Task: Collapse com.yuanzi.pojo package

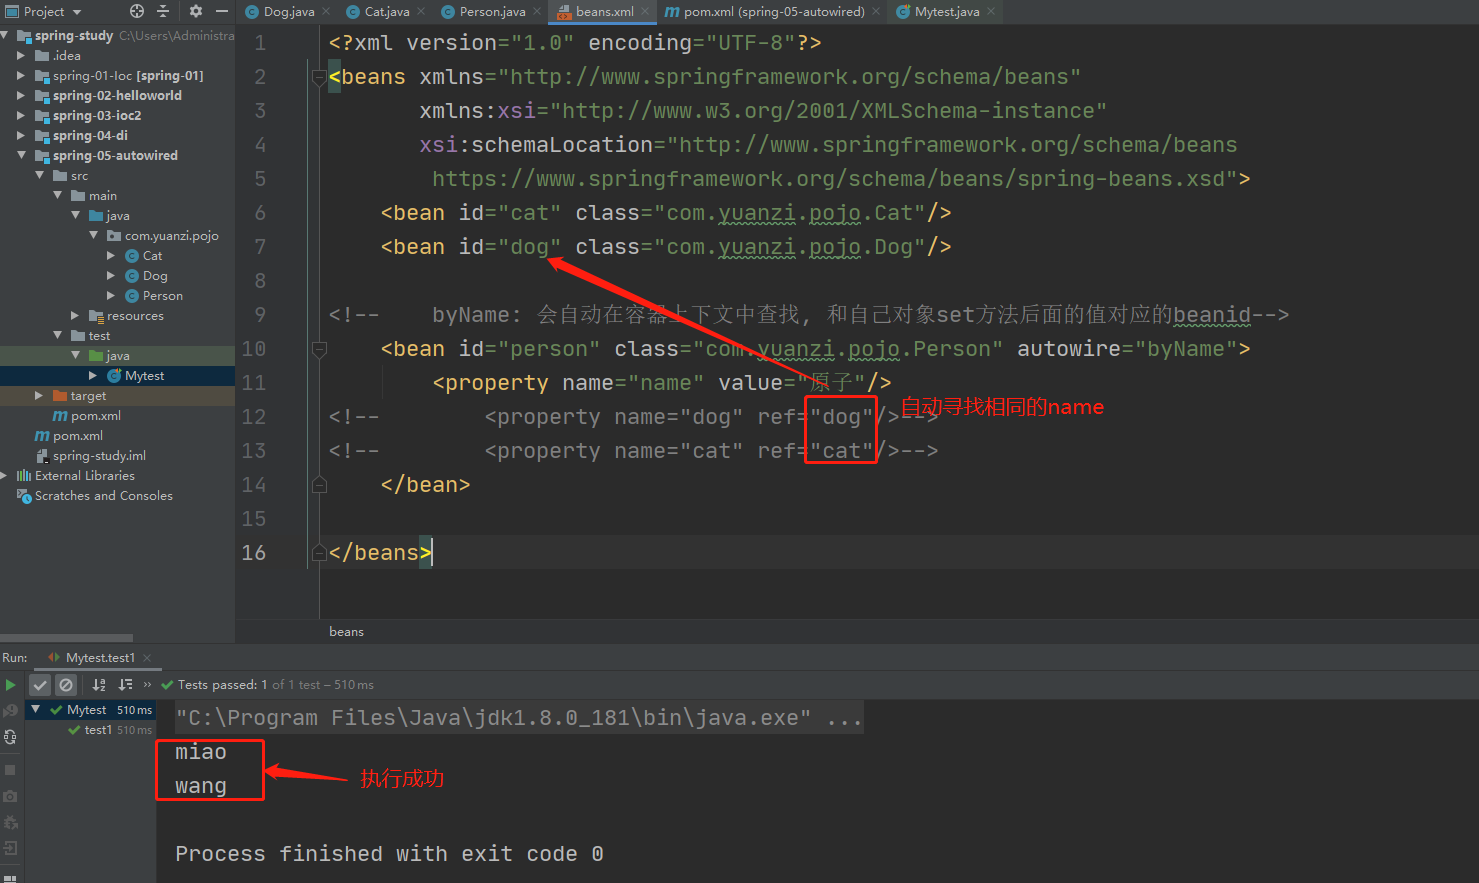Action: 93,236
